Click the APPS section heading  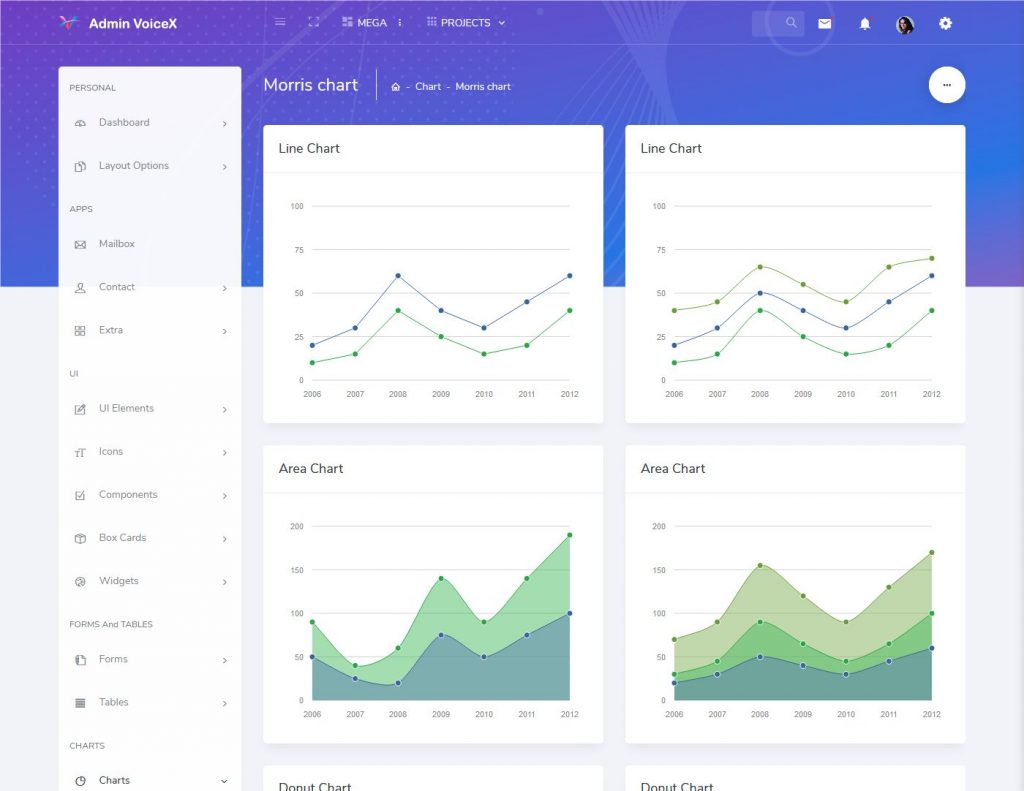[81, 209]
